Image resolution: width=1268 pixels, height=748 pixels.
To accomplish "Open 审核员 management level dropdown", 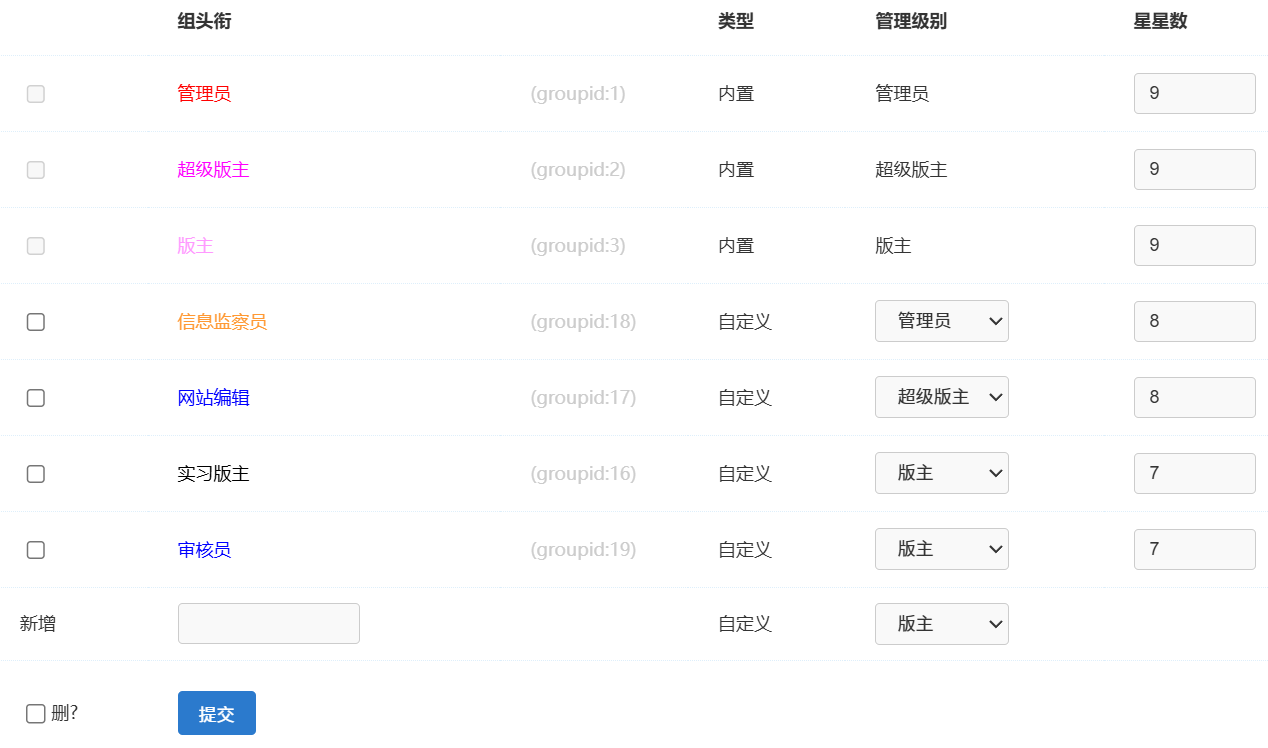I will 941,550.
